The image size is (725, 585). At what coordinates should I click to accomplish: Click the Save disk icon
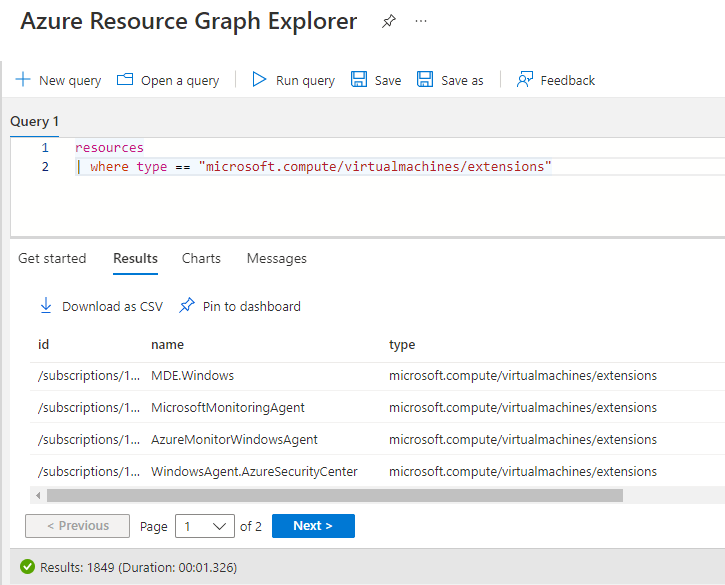tap(359, 80)
